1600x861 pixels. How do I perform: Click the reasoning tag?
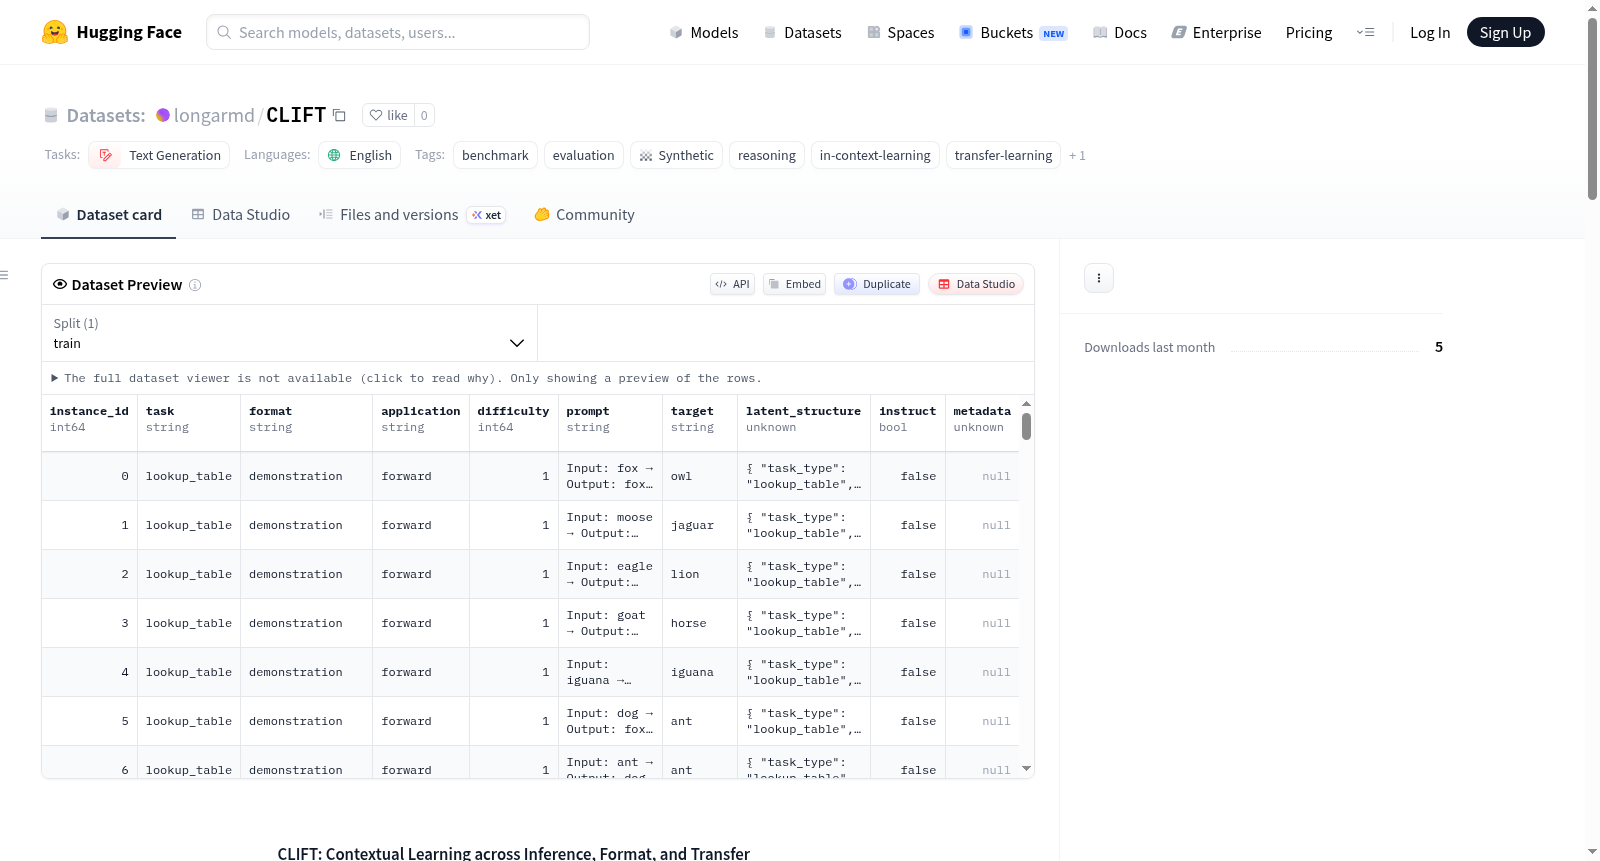(767, 155)
